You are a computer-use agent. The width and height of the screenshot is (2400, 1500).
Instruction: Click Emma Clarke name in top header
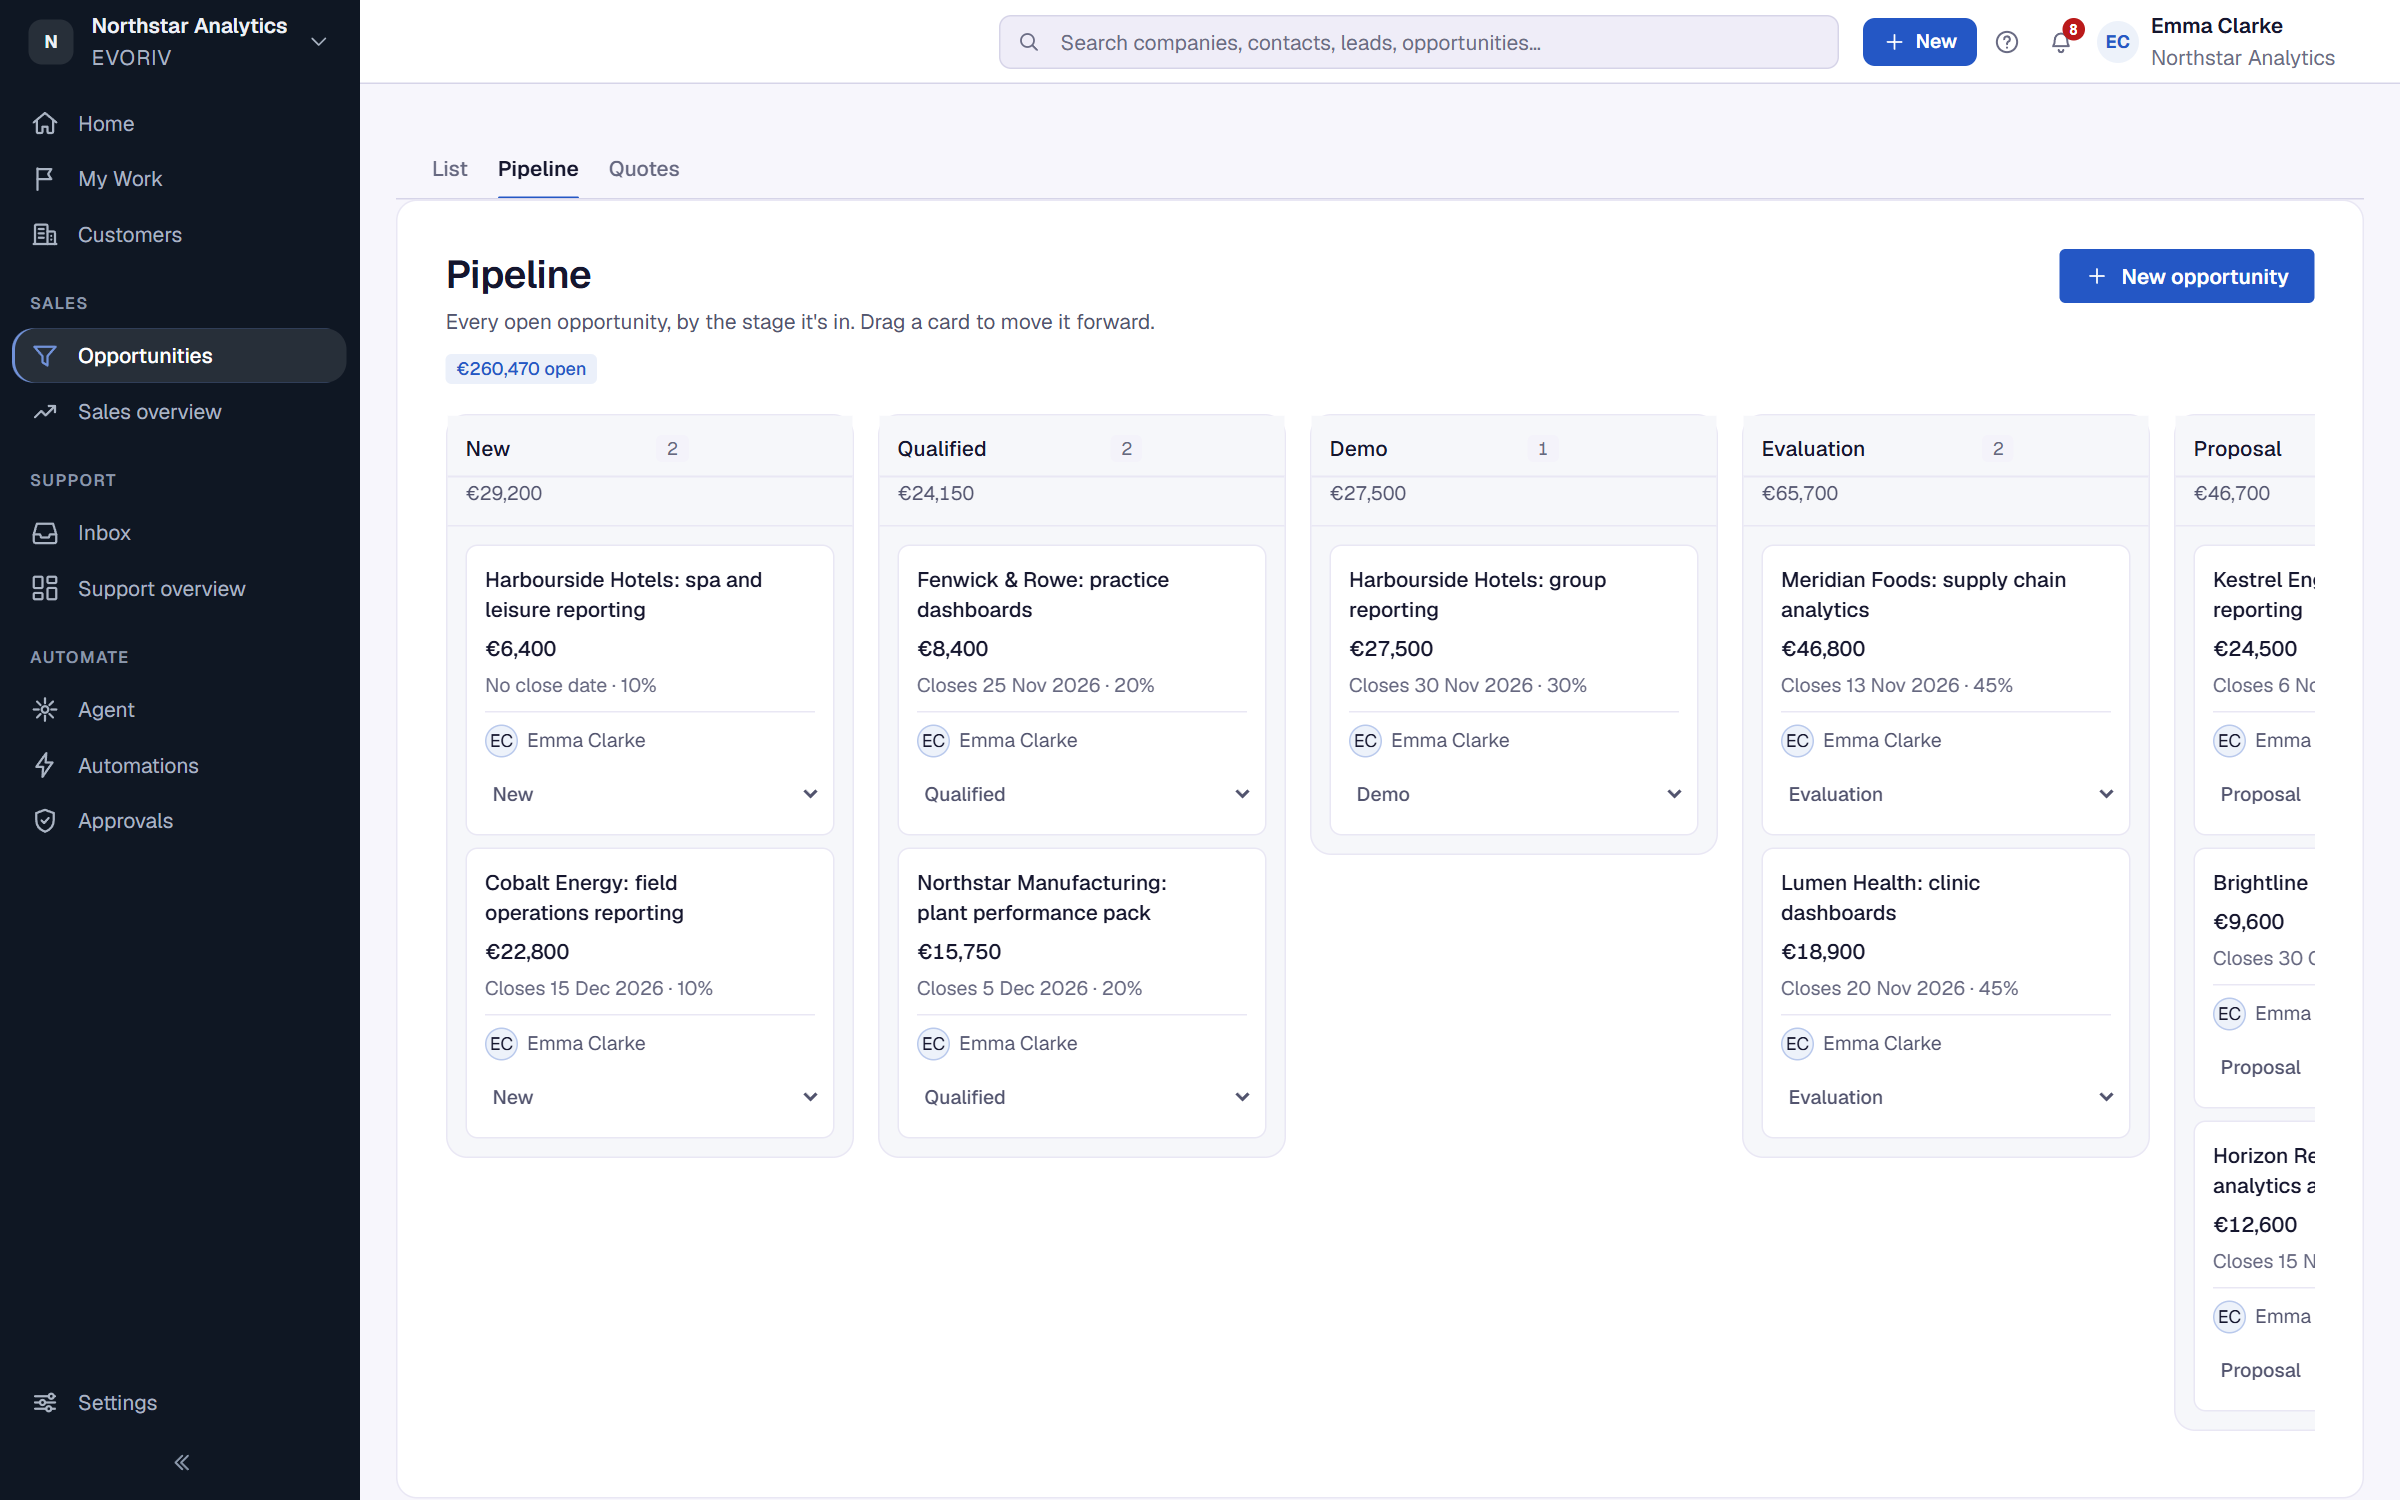[x=2217, y=26]
